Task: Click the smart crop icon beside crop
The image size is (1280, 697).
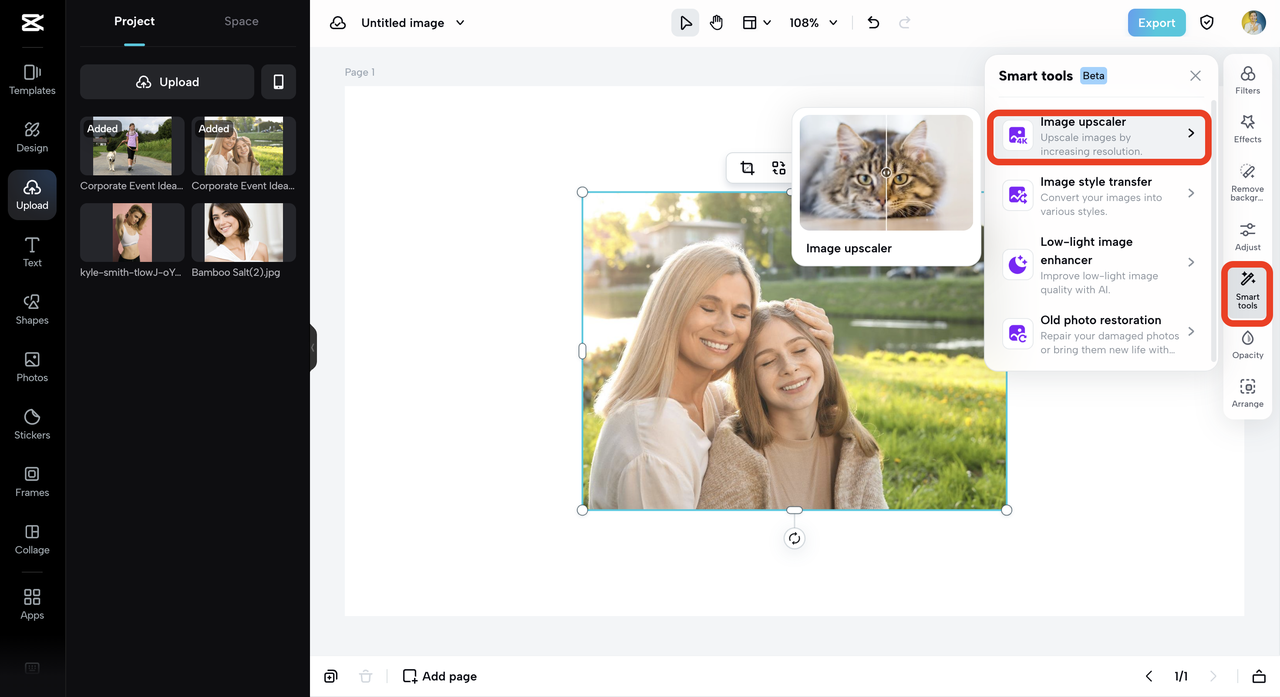Action: coord(778,168)
